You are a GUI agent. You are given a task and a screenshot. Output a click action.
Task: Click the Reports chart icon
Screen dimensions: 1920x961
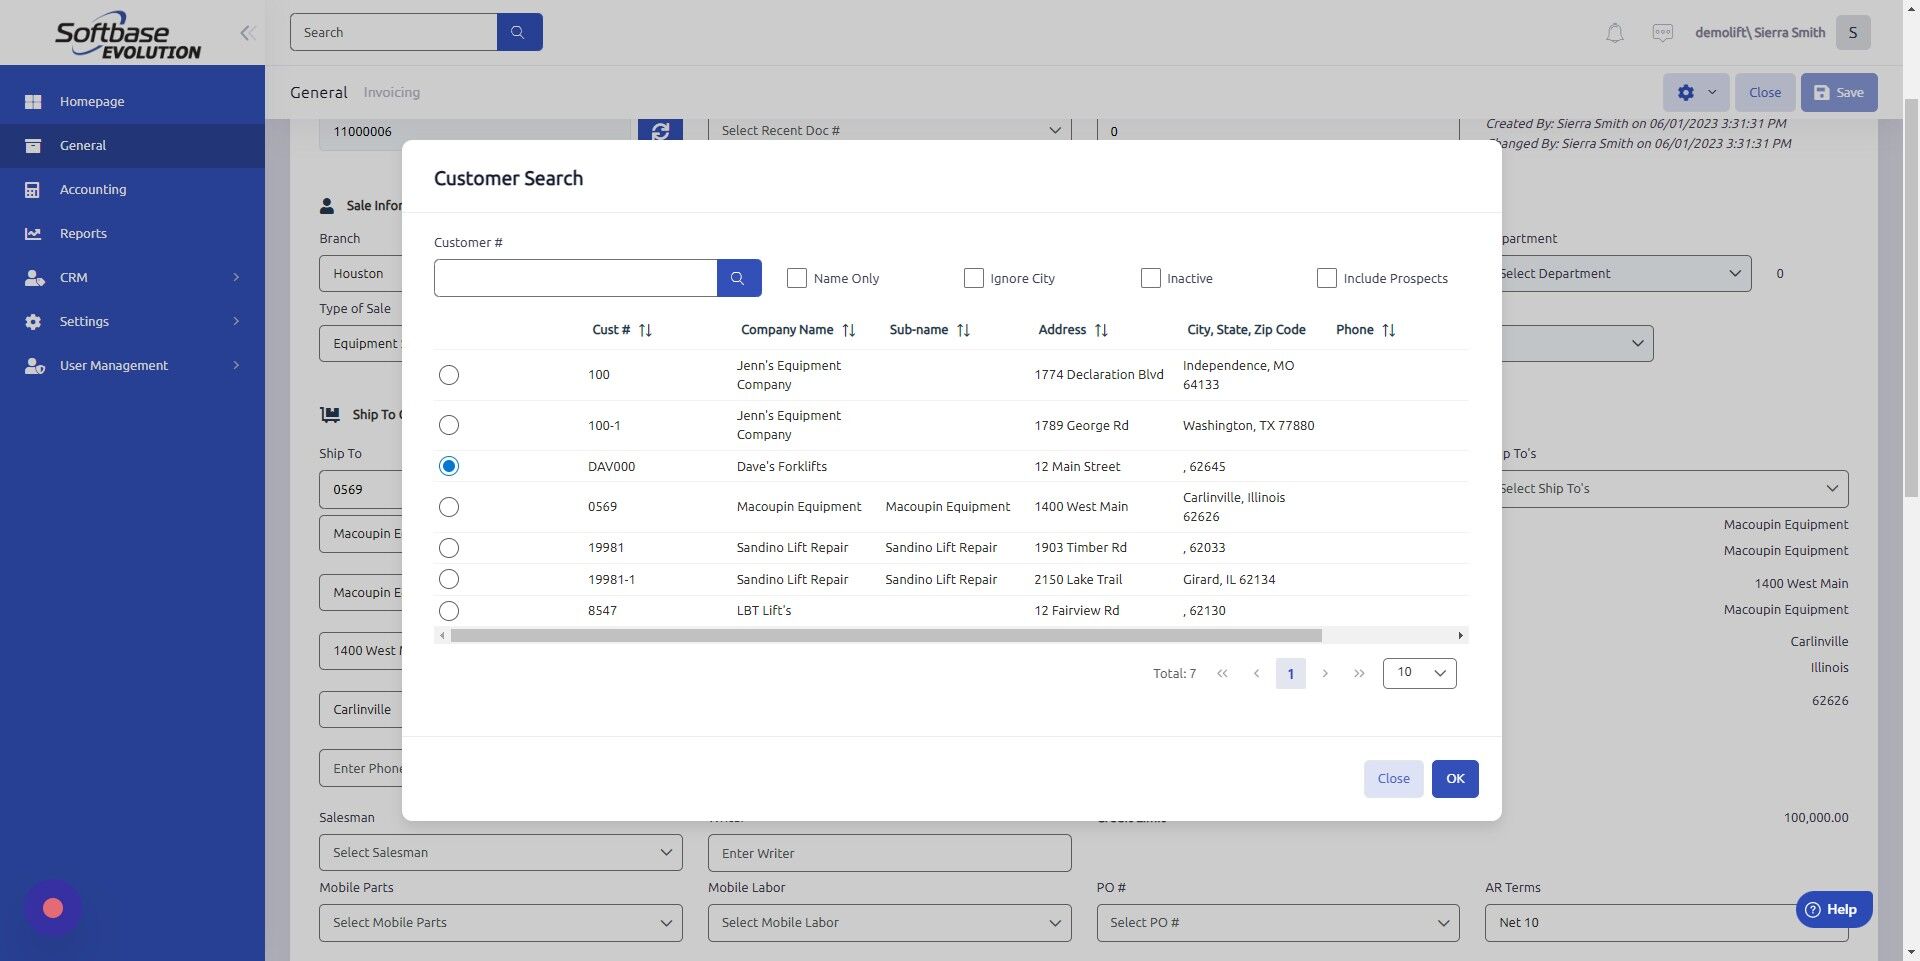coord(33,234)
